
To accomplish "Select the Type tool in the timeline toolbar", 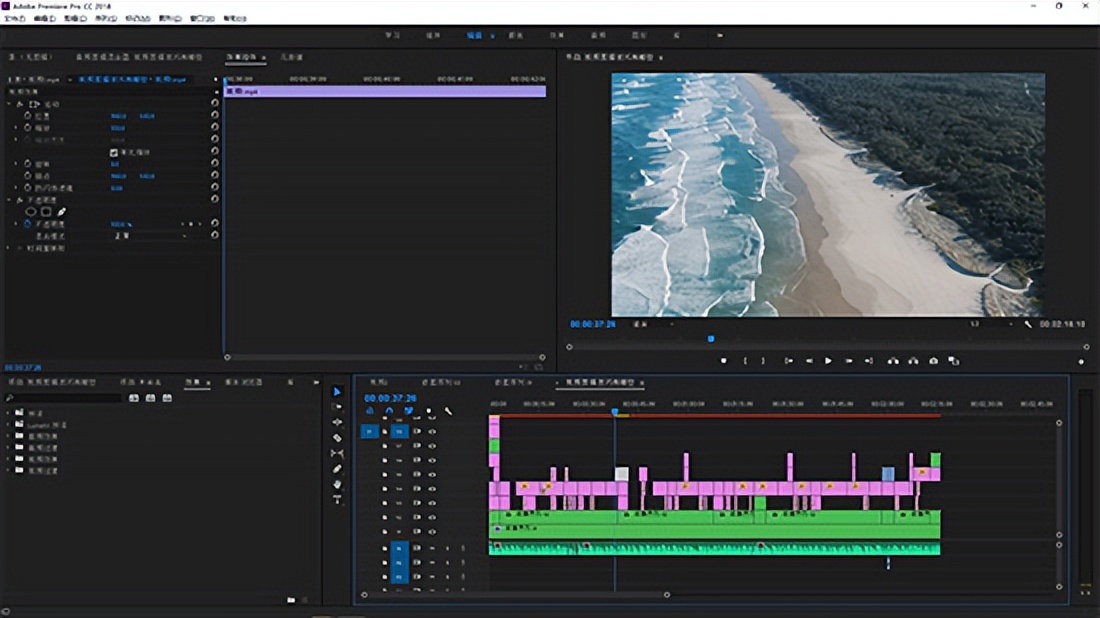I will click(x=337, y=499).
